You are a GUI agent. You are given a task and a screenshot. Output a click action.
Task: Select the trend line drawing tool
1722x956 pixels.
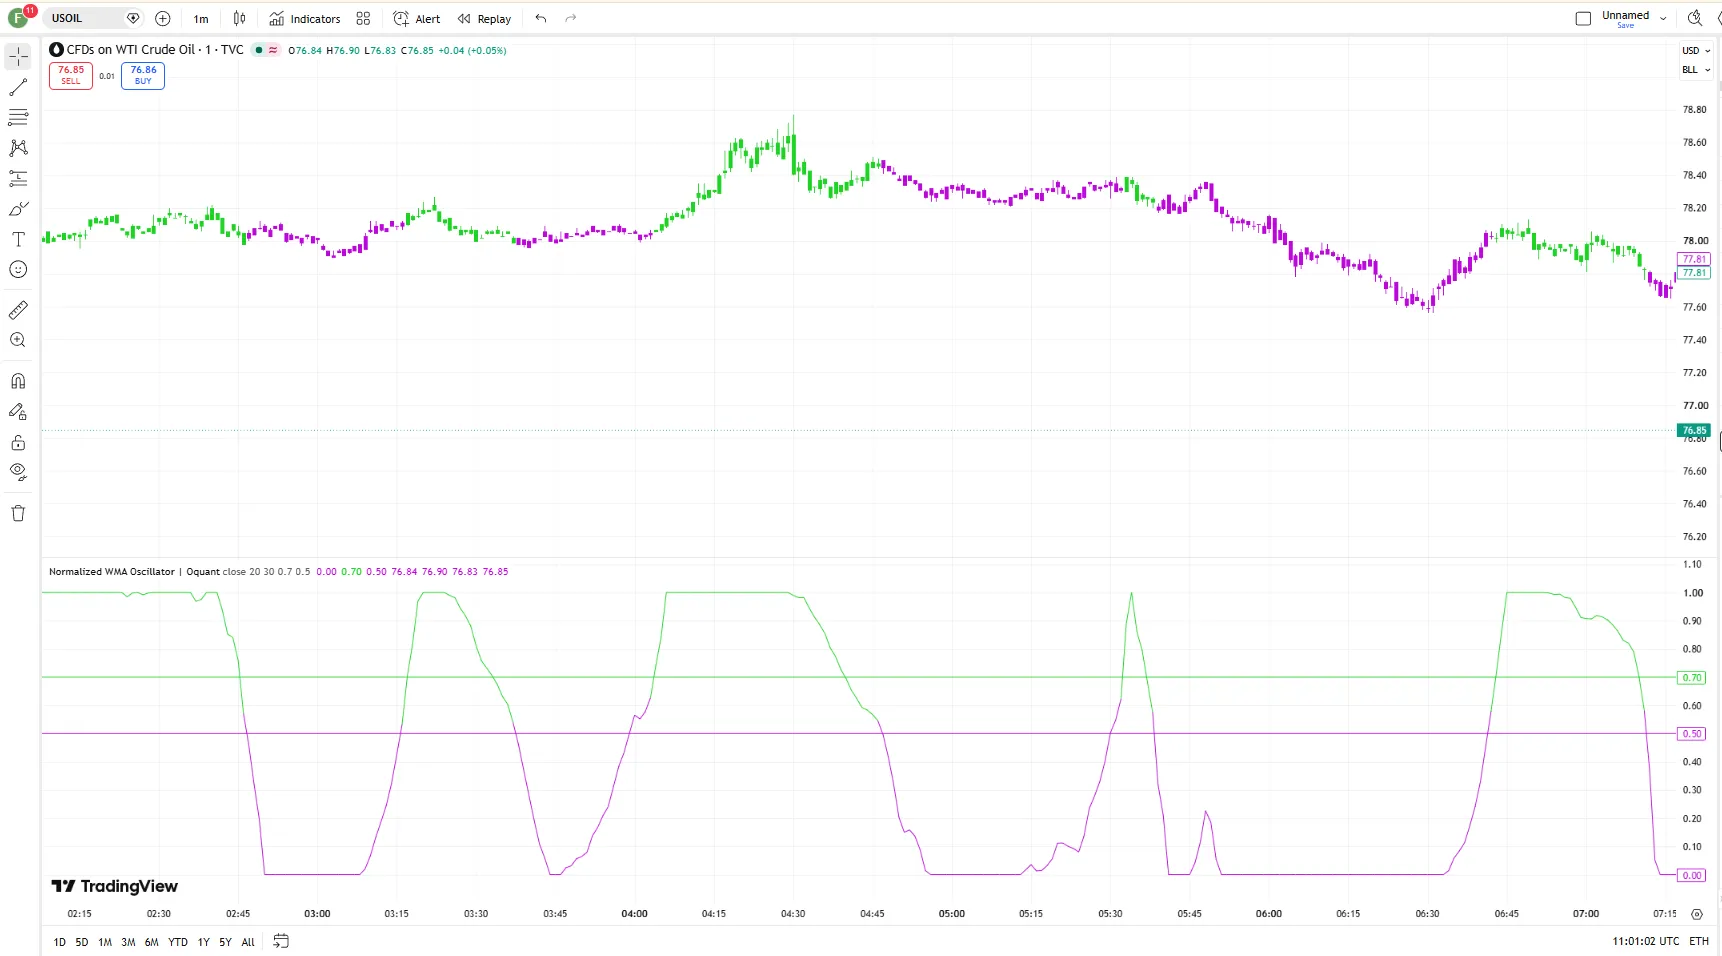pos(18,88)
